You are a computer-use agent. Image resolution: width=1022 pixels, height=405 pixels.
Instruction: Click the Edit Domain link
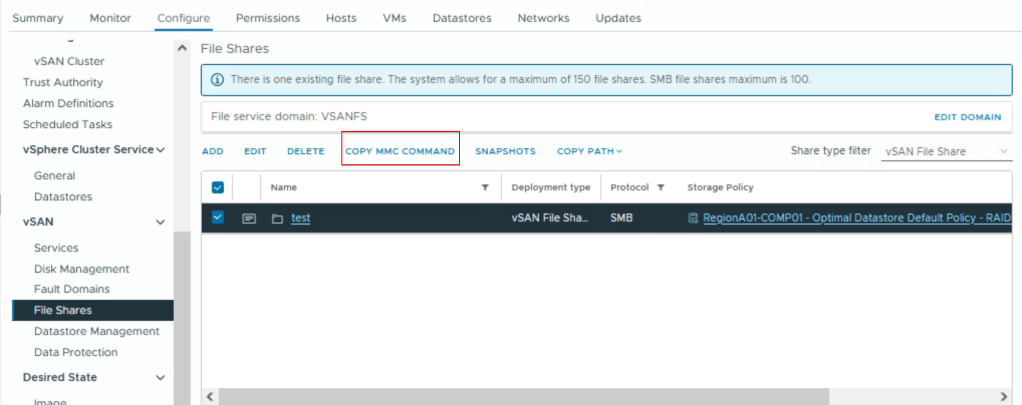[x=967, y=117]
